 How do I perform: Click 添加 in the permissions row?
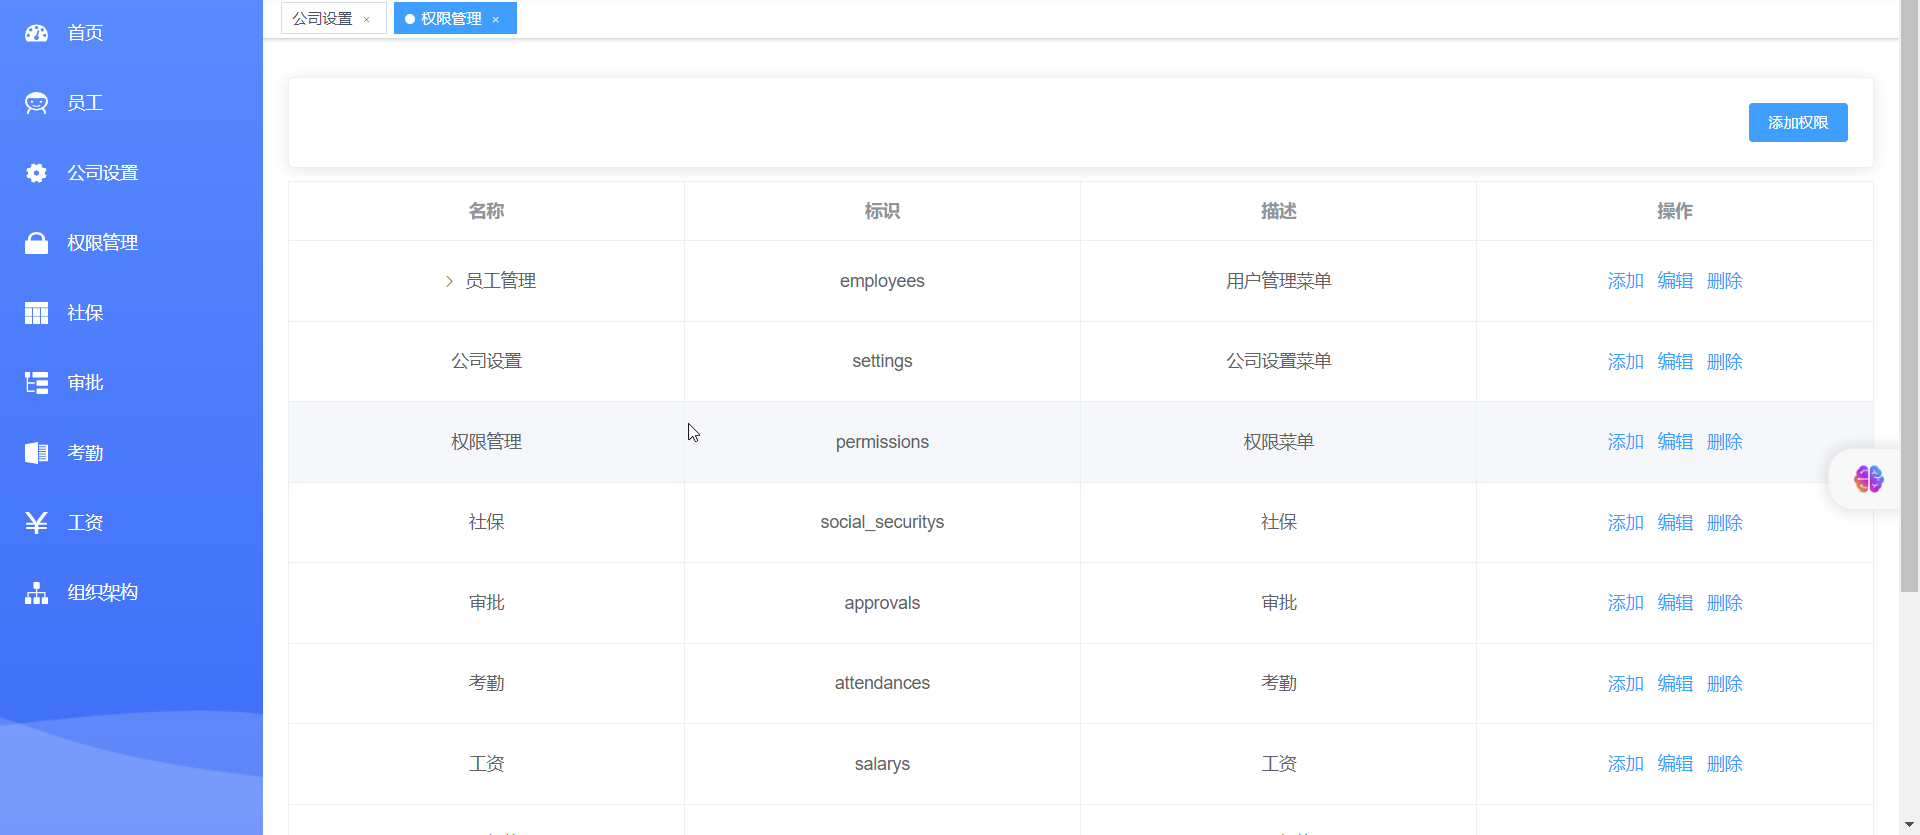(1625, 442)
